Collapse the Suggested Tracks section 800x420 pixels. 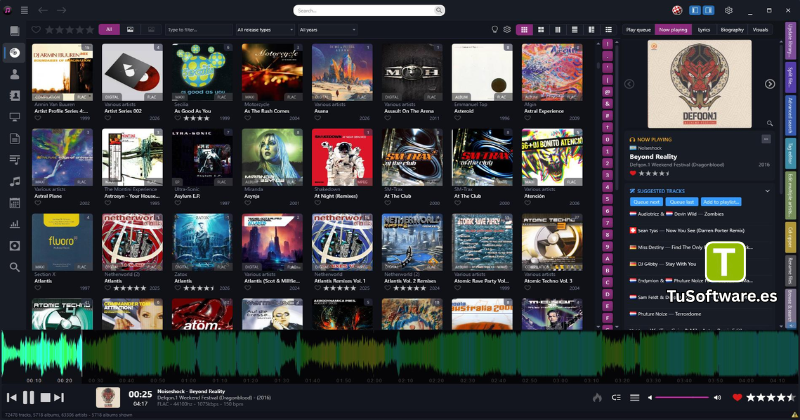[x=767, y=191]
